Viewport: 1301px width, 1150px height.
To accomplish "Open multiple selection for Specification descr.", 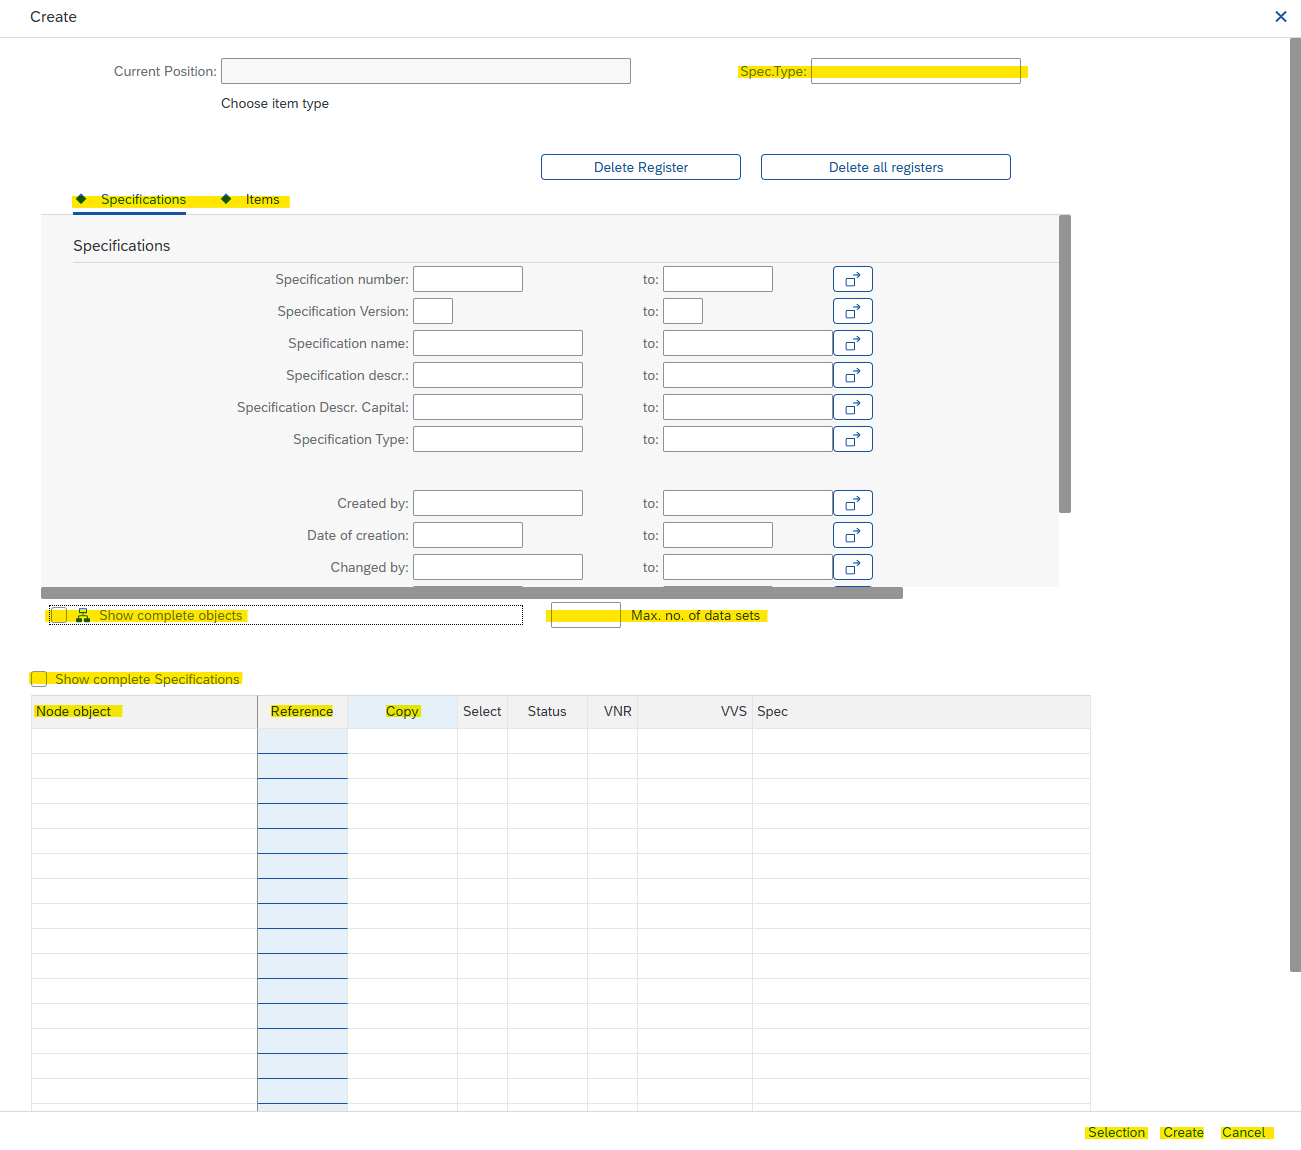I will coord(852,375).
